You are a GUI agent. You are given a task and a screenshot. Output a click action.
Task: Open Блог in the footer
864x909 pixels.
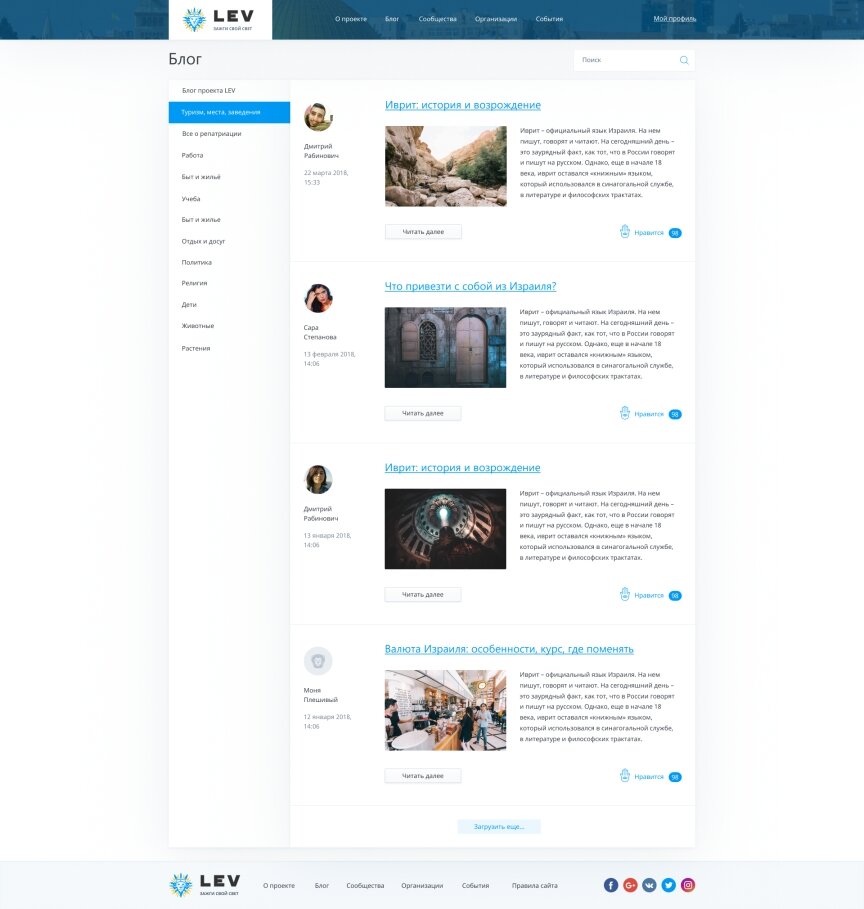point(322,886)
